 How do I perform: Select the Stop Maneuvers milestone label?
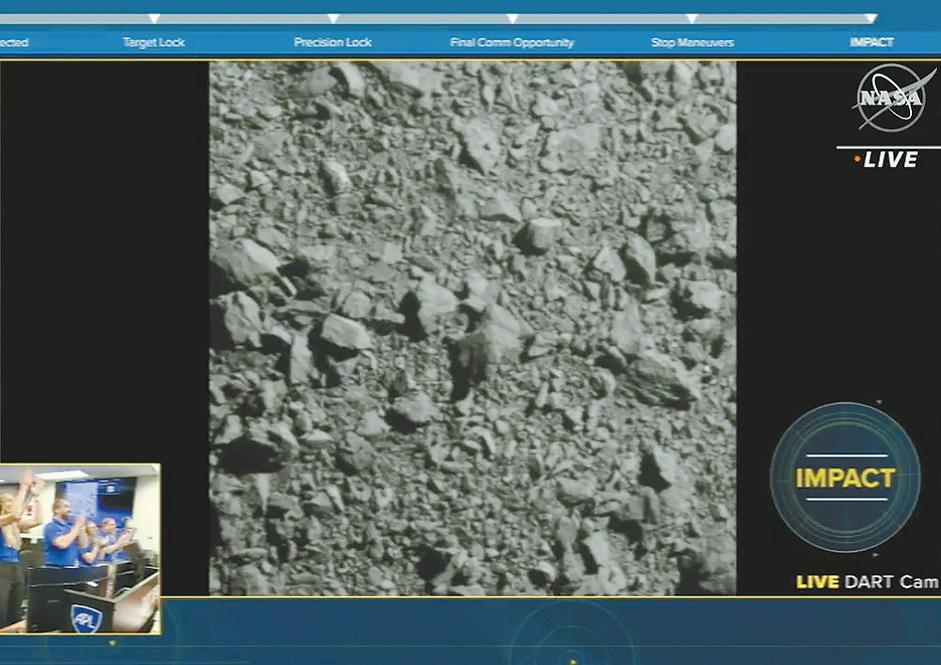692,43
